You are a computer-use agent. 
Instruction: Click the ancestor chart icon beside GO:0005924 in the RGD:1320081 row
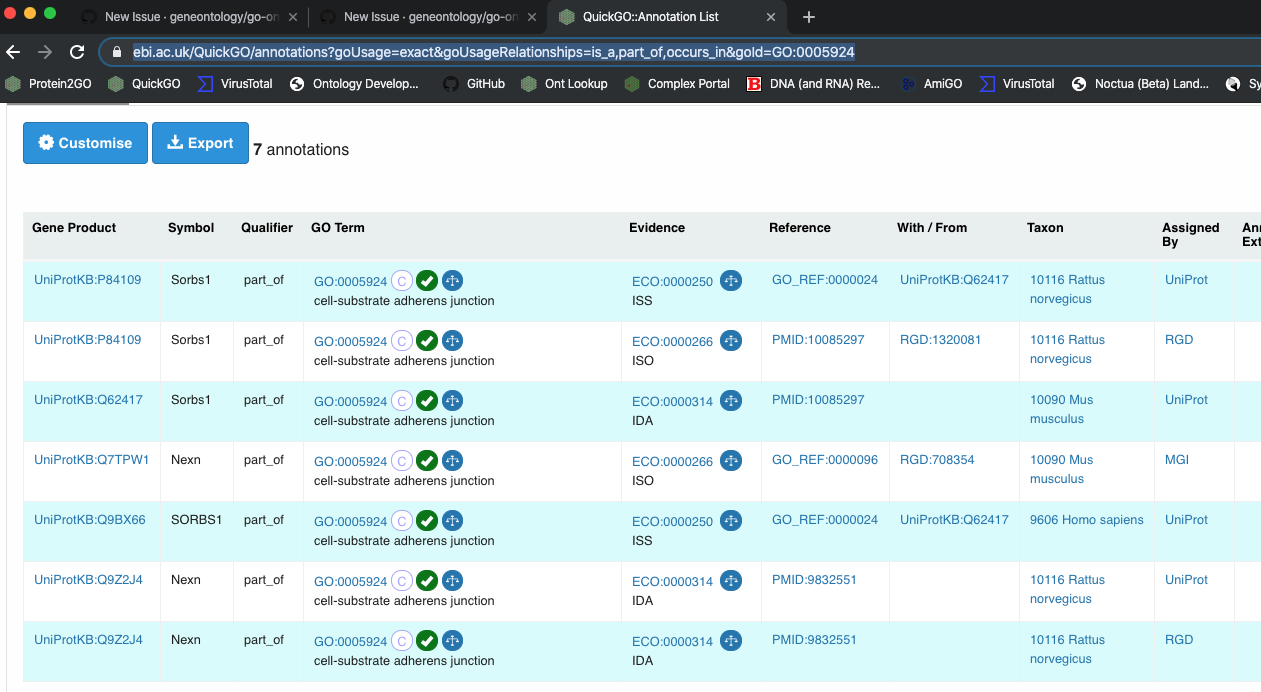coord(453,341)
